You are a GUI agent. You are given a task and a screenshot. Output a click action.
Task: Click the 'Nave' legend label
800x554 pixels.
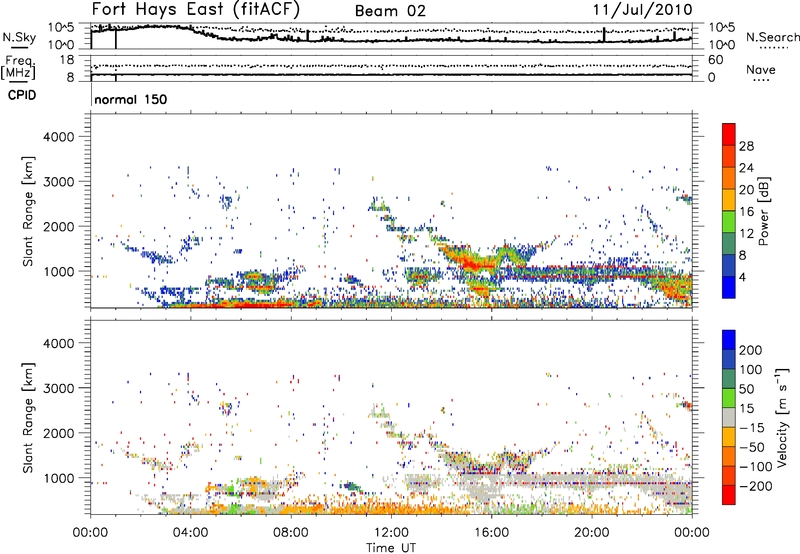761,70
